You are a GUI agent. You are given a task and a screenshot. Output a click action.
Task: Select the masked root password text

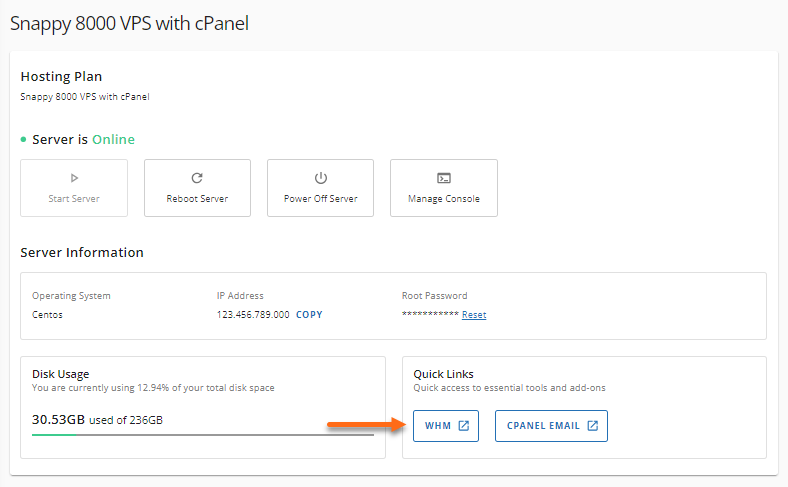(x=429, y=314)
